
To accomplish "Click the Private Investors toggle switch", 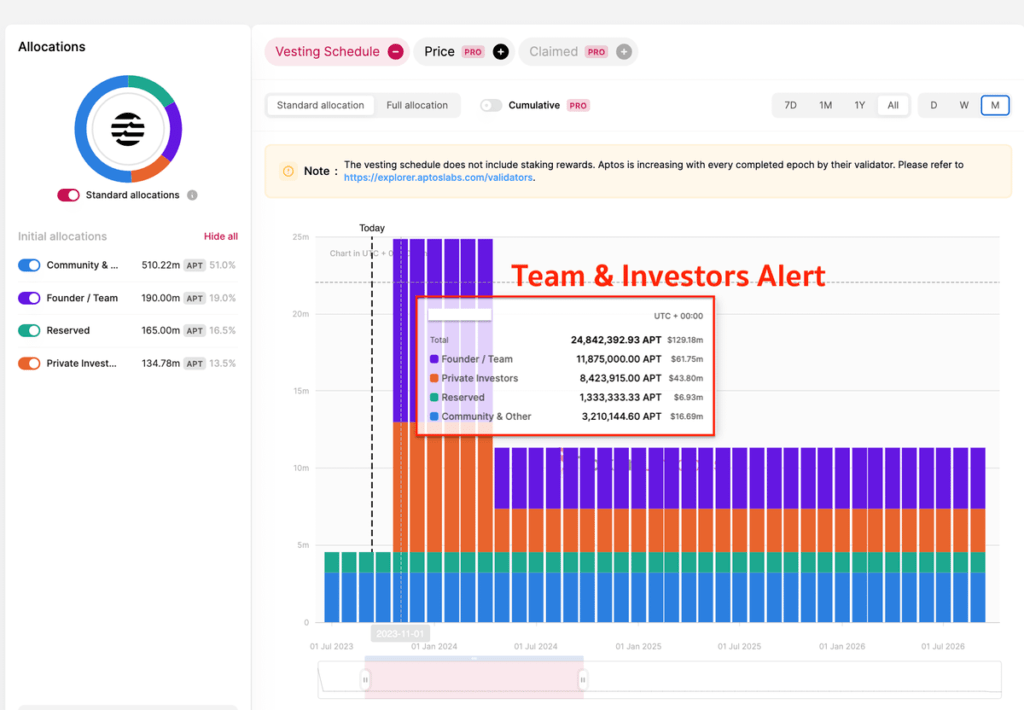I will (x=29, y=363).
